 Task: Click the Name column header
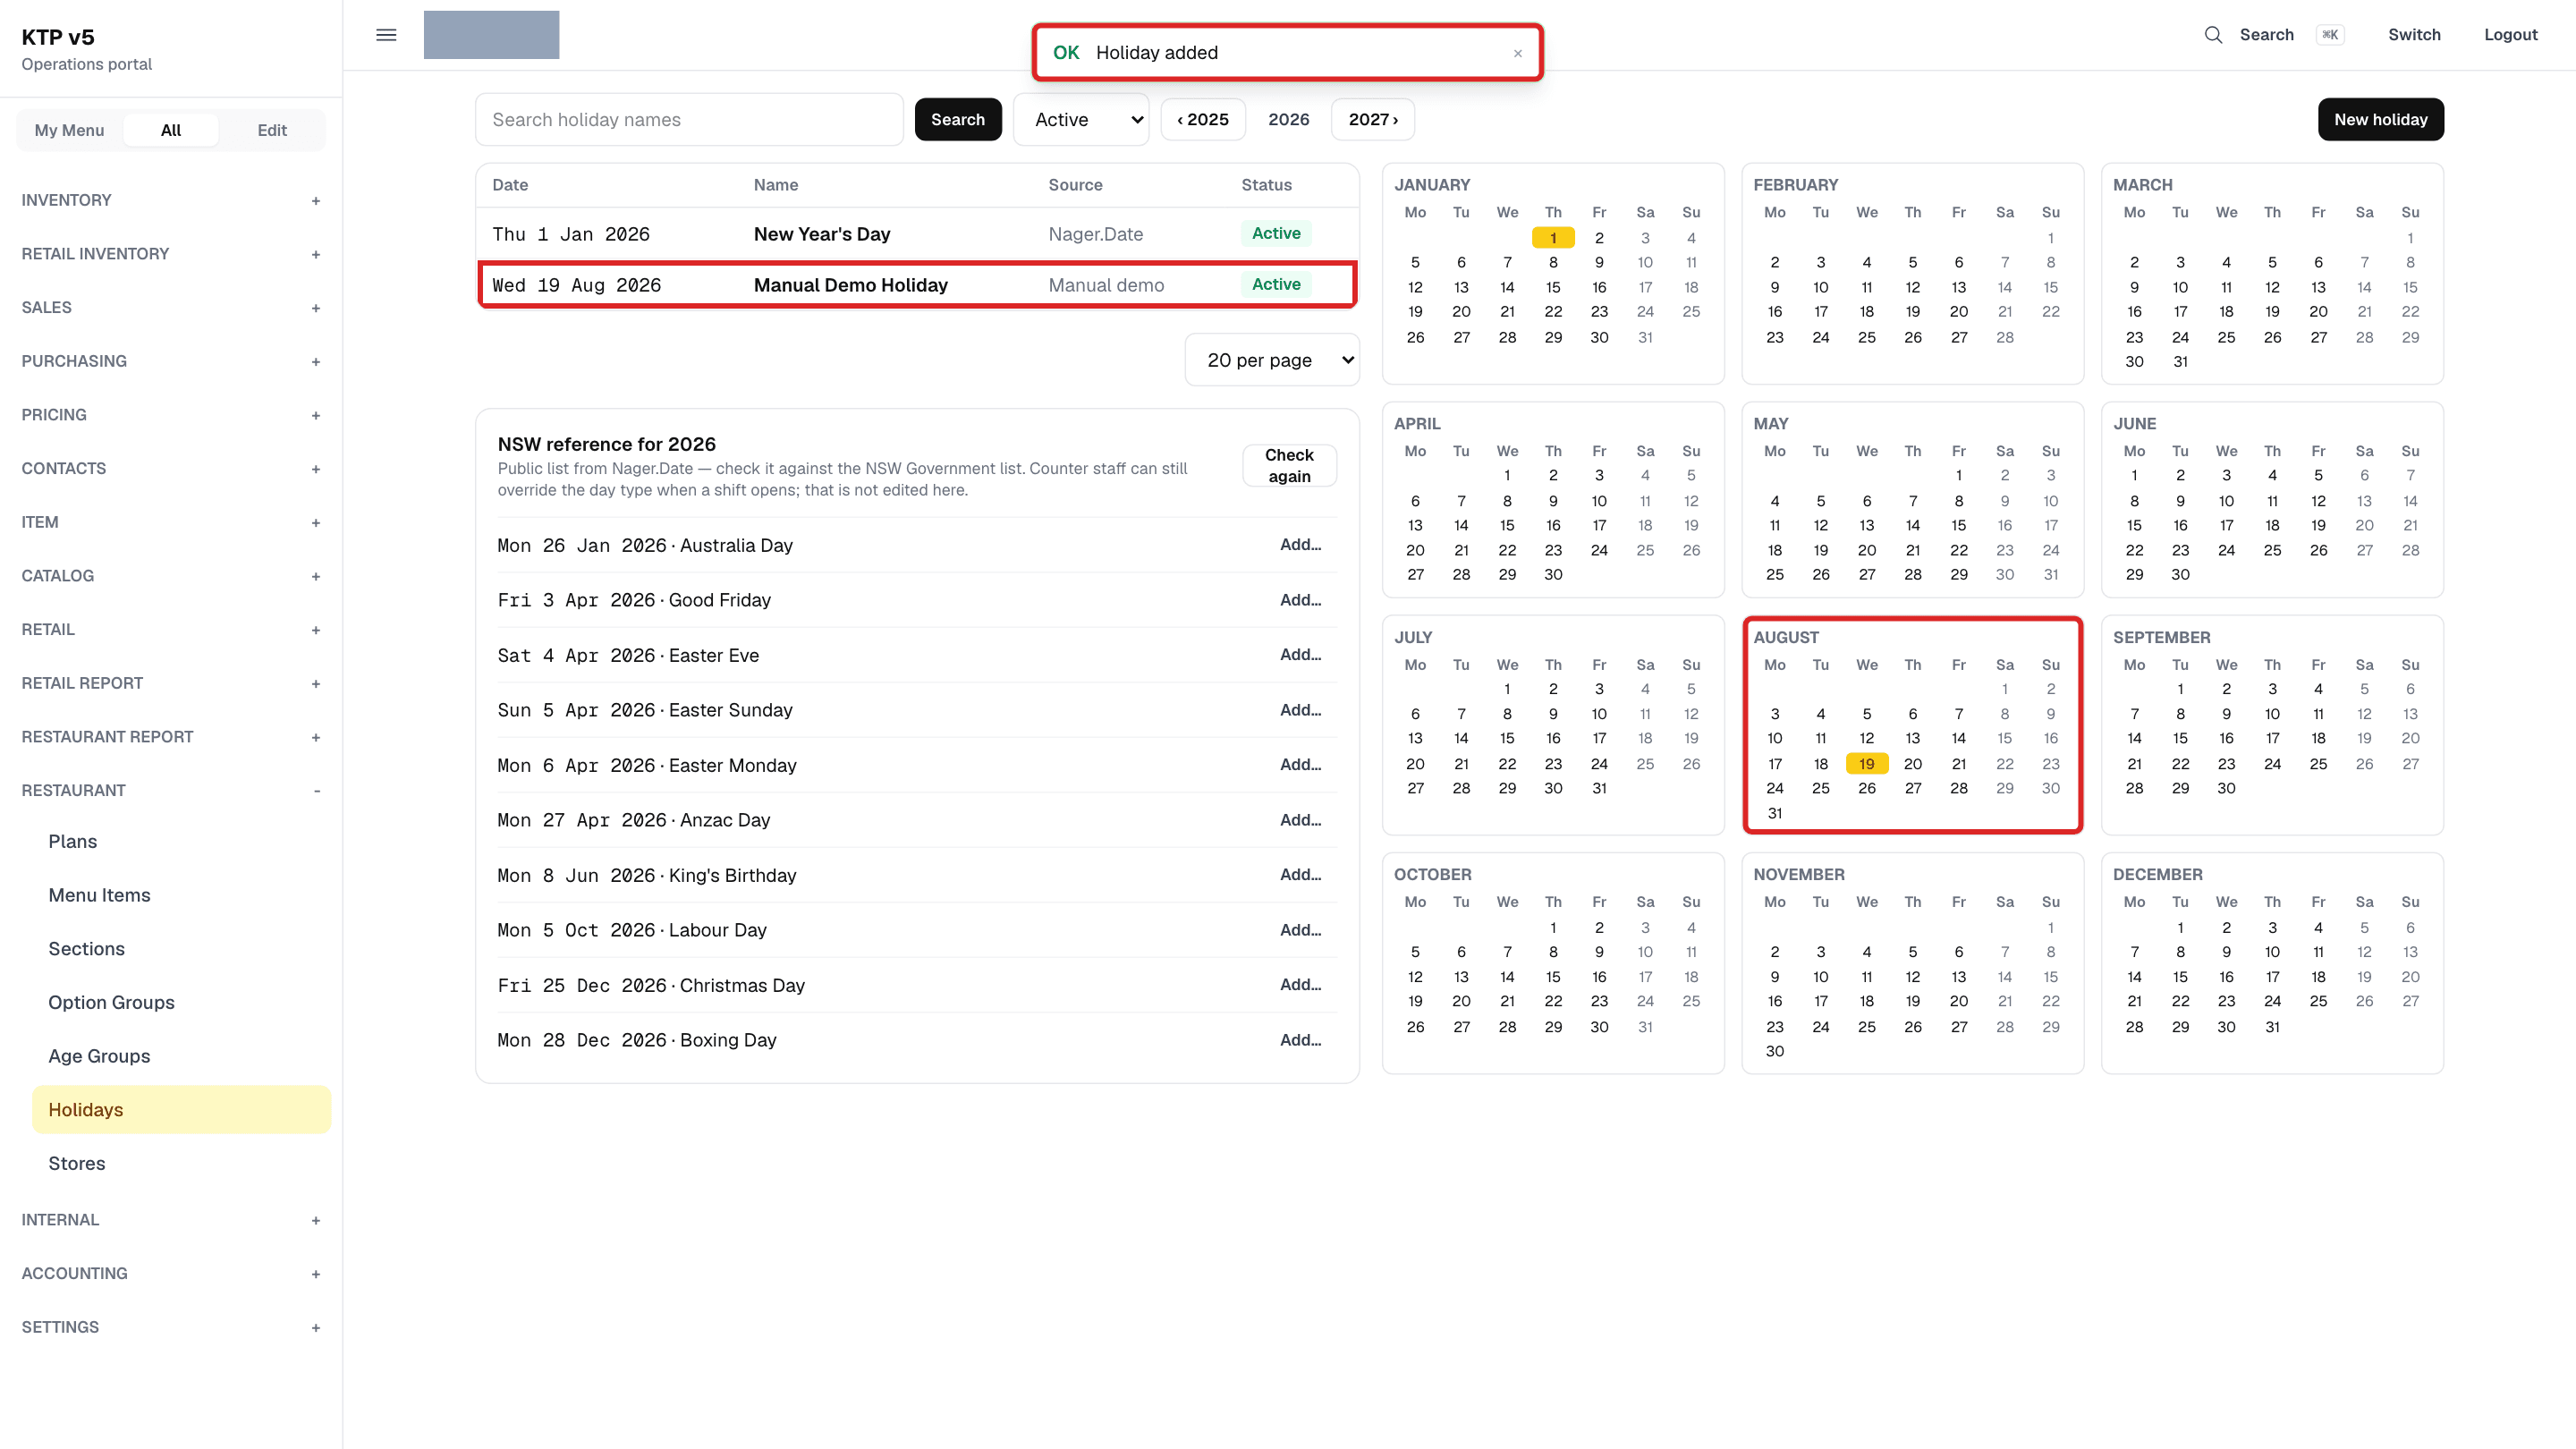[x=776, y=185]
